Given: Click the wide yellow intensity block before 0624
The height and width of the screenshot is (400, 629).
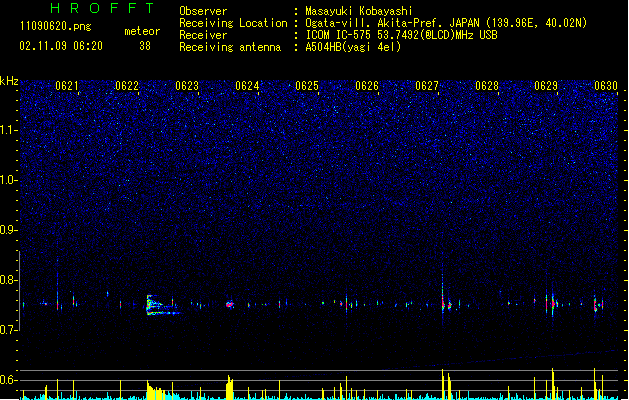Looking at the screenshot, I should [x=229, y=388].
